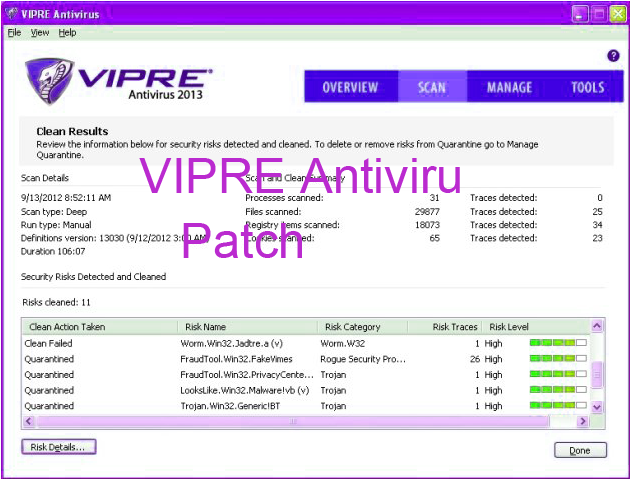Switch to the OVERVIEW tab
The height and width of the screenshot is (479, 630).
(350, 87)
